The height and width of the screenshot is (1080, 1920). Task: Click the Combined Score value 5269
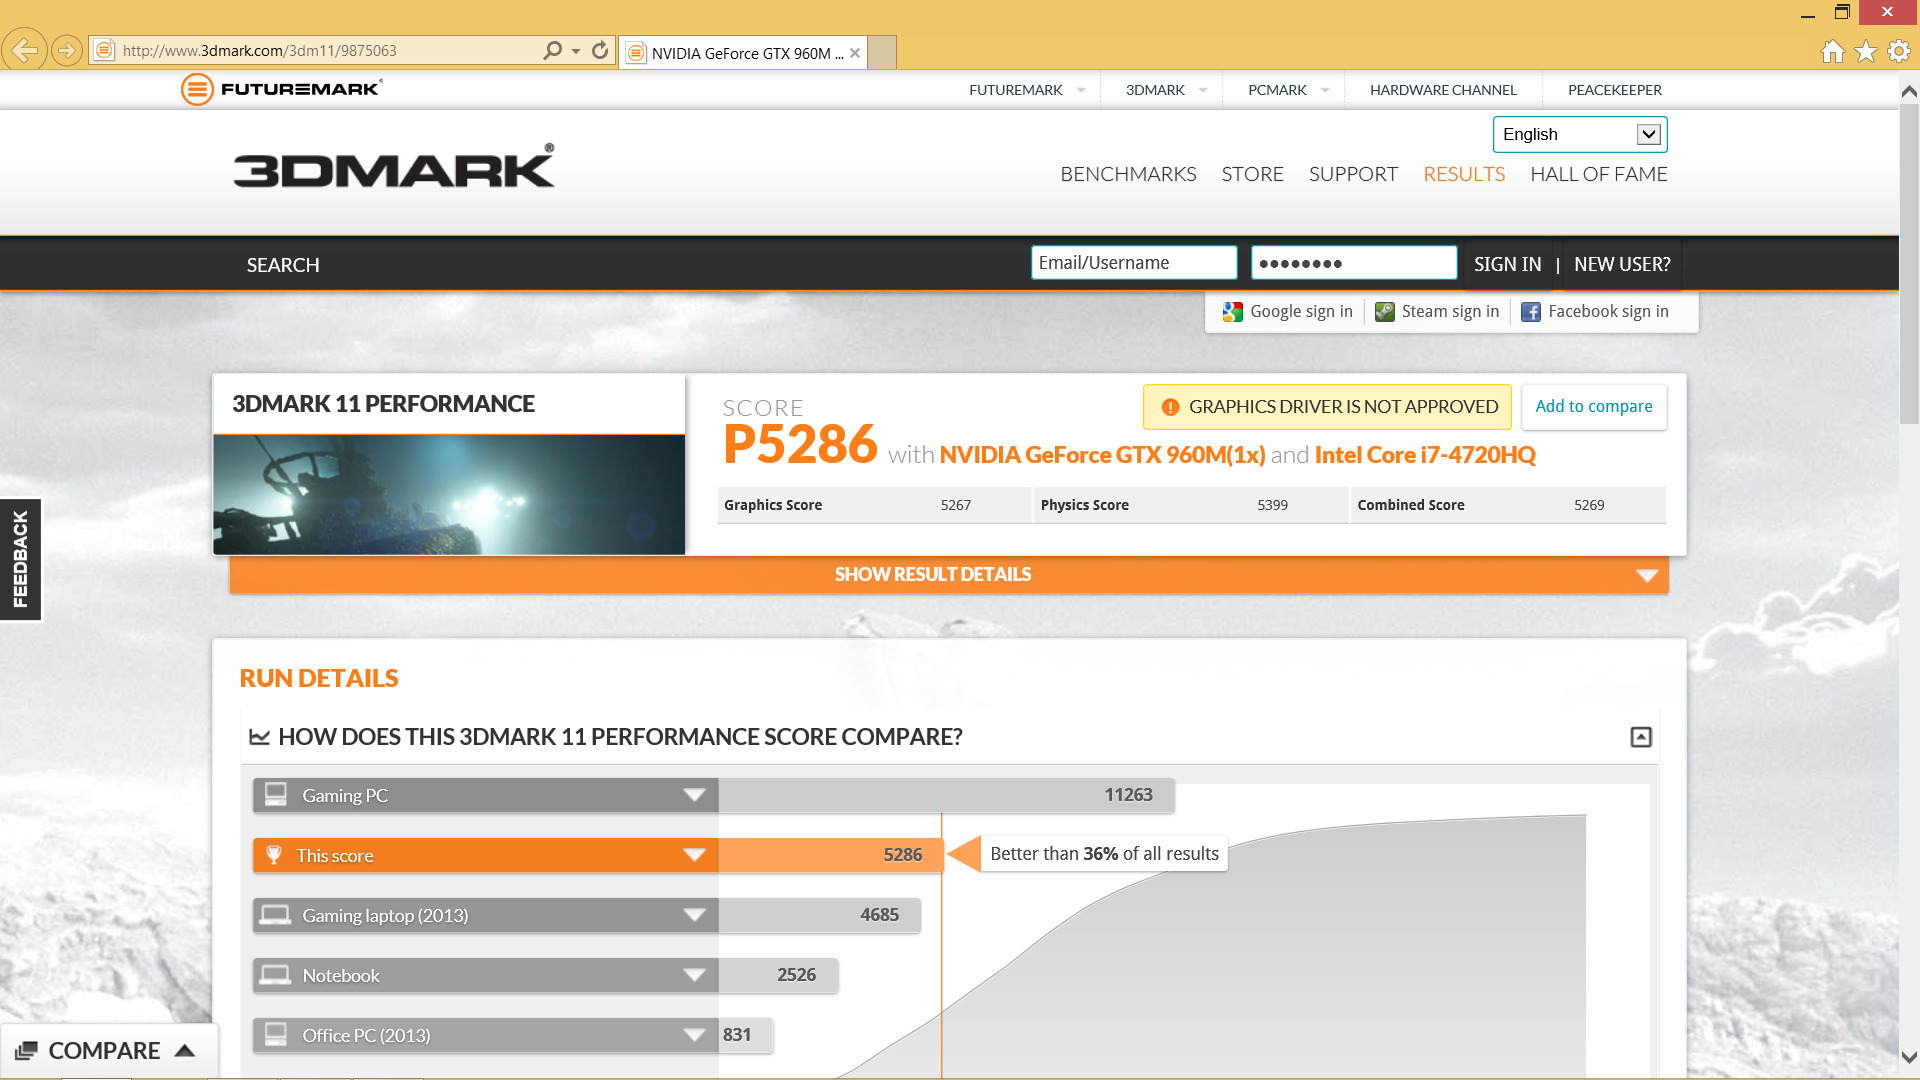click(x=1589, y=506)
